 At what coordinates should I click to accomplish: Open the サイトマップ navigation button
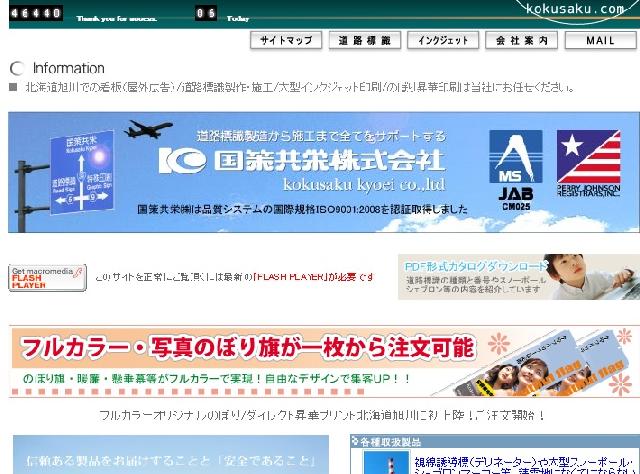[286, 40]
